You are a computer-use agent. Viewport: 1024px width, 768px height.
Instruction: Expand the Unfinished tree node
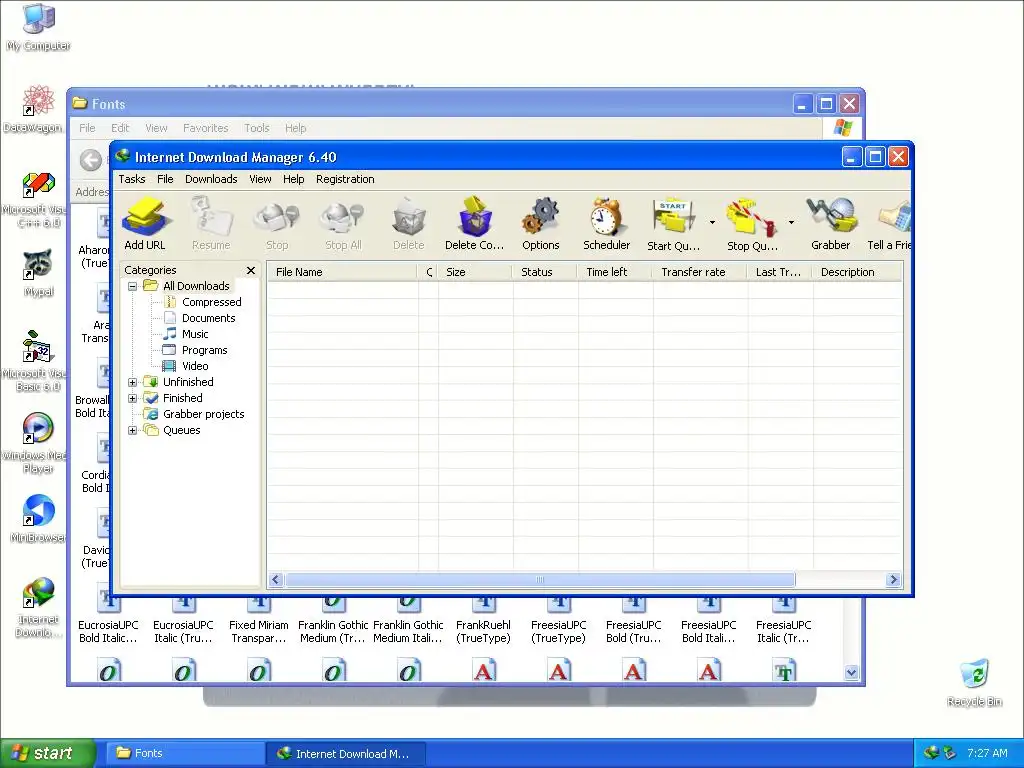(133, 382)
